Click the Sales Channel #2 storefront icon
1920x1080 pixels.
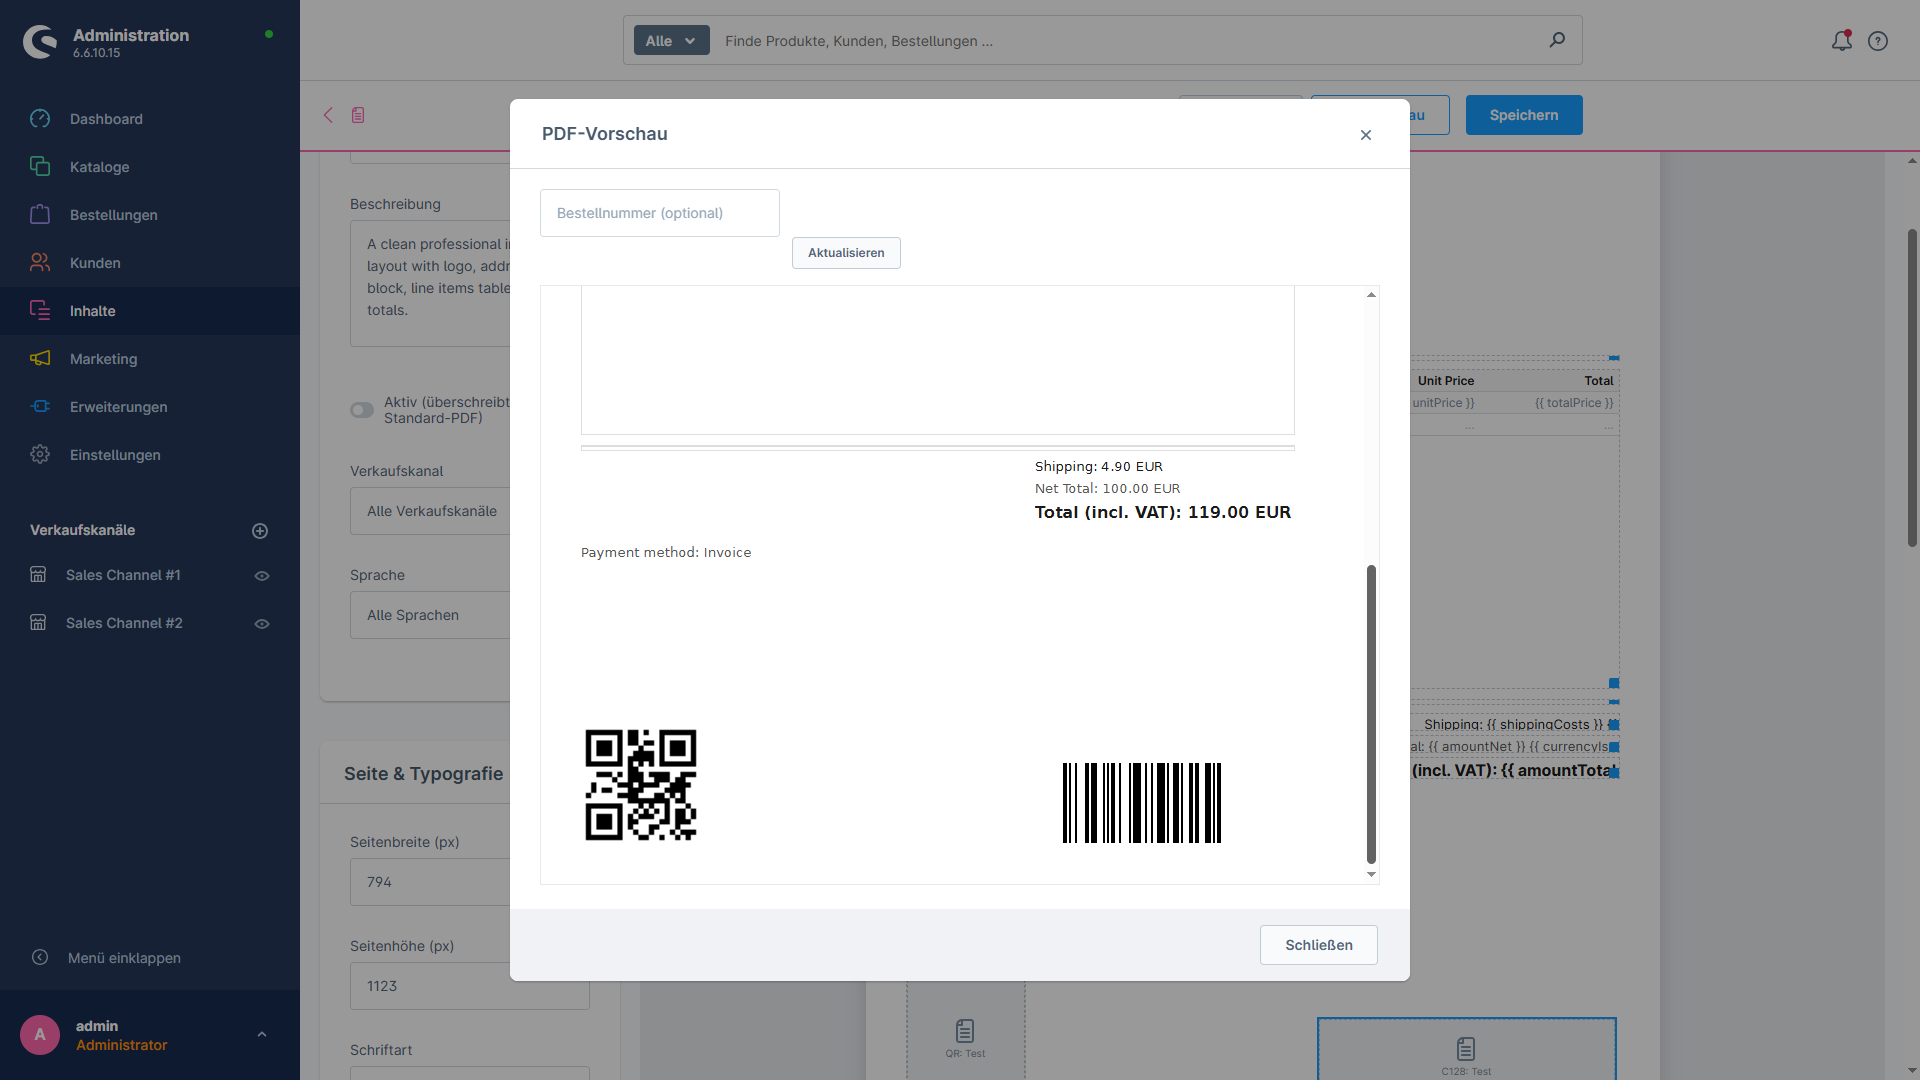[38, 623]
